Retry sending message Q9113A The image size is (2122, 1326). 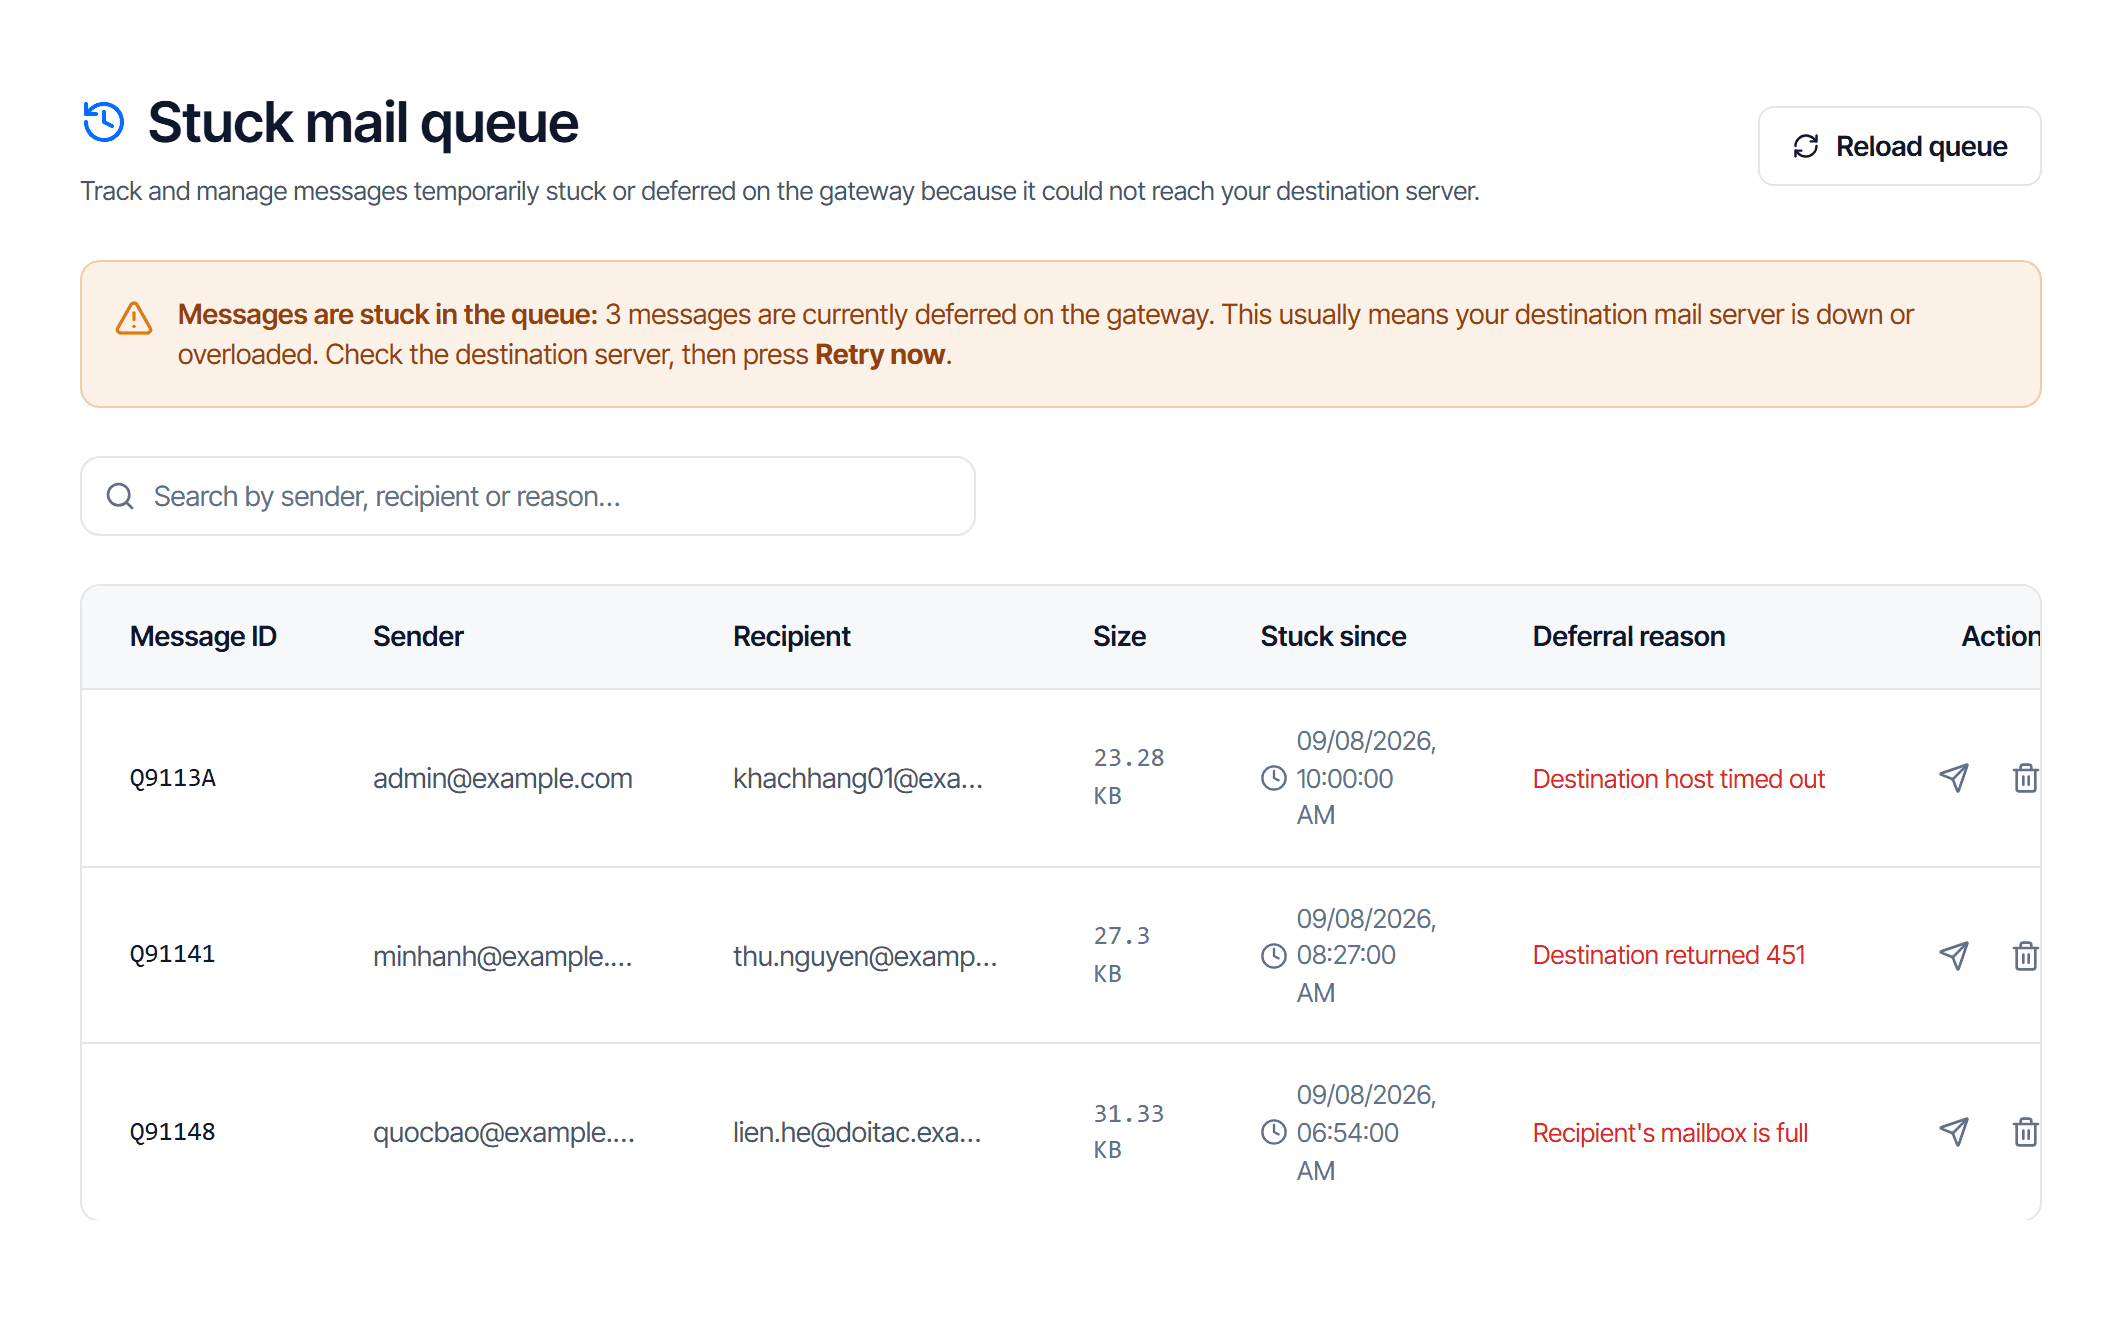(x=1953, y=778)
